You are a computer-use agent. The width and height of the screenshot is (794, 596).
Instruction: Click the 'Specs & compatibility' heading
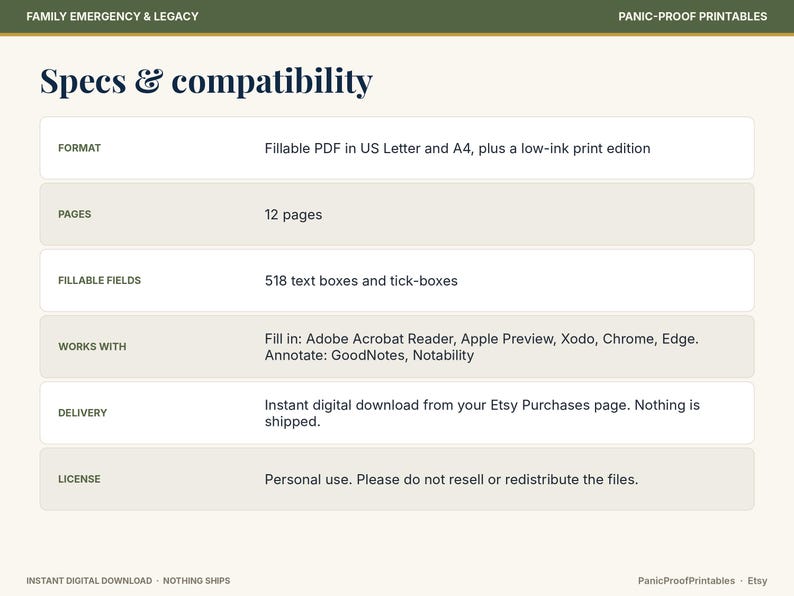coord(206,81)
